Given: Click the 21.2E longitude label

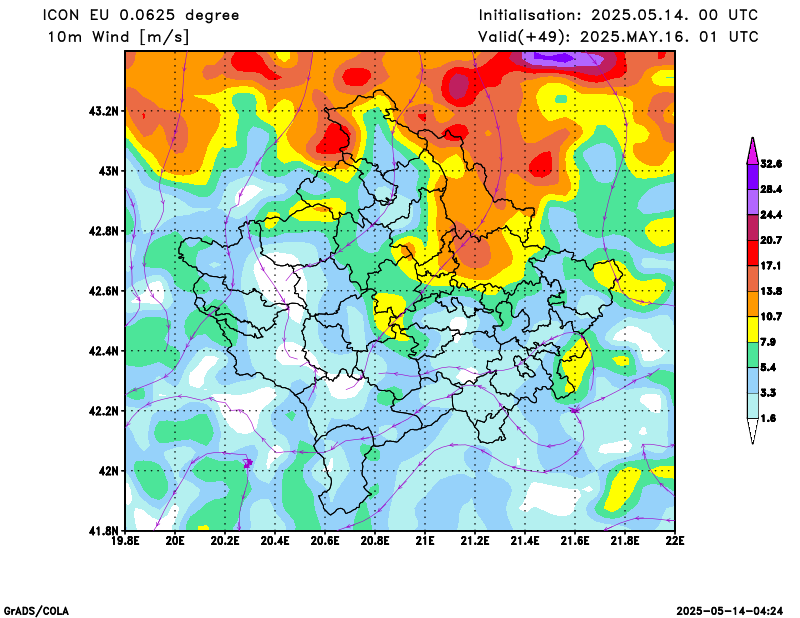Looking at the screenshot, I should pyautogui.click(x=475, y=540).
